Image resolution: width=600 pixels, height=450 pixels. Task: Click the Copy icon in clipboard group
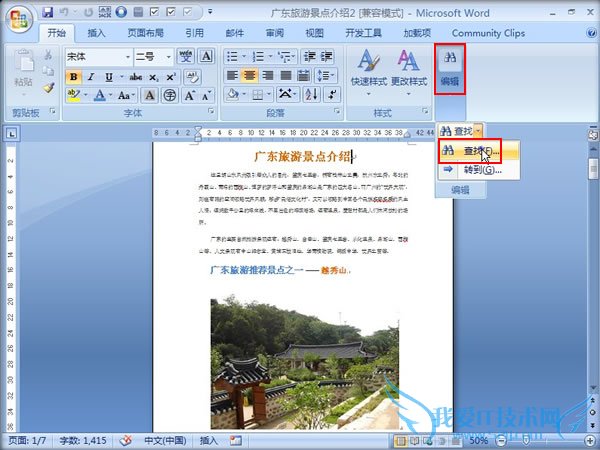(48, 71)
